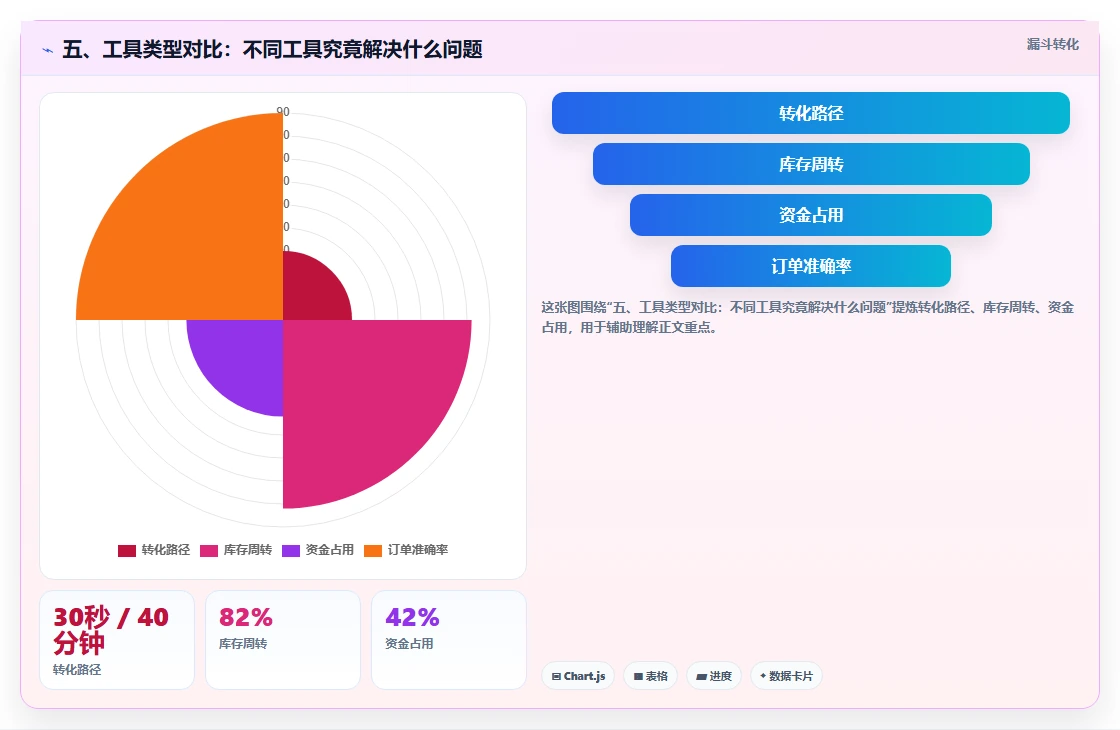The image size is (1120, 730).
Task: Click the 表格 tag chip
Action: point(650,676)
